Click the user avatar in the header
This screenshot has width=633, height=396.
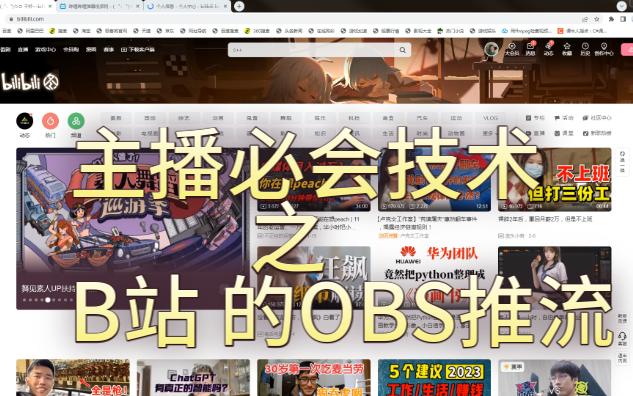(491, 49)
